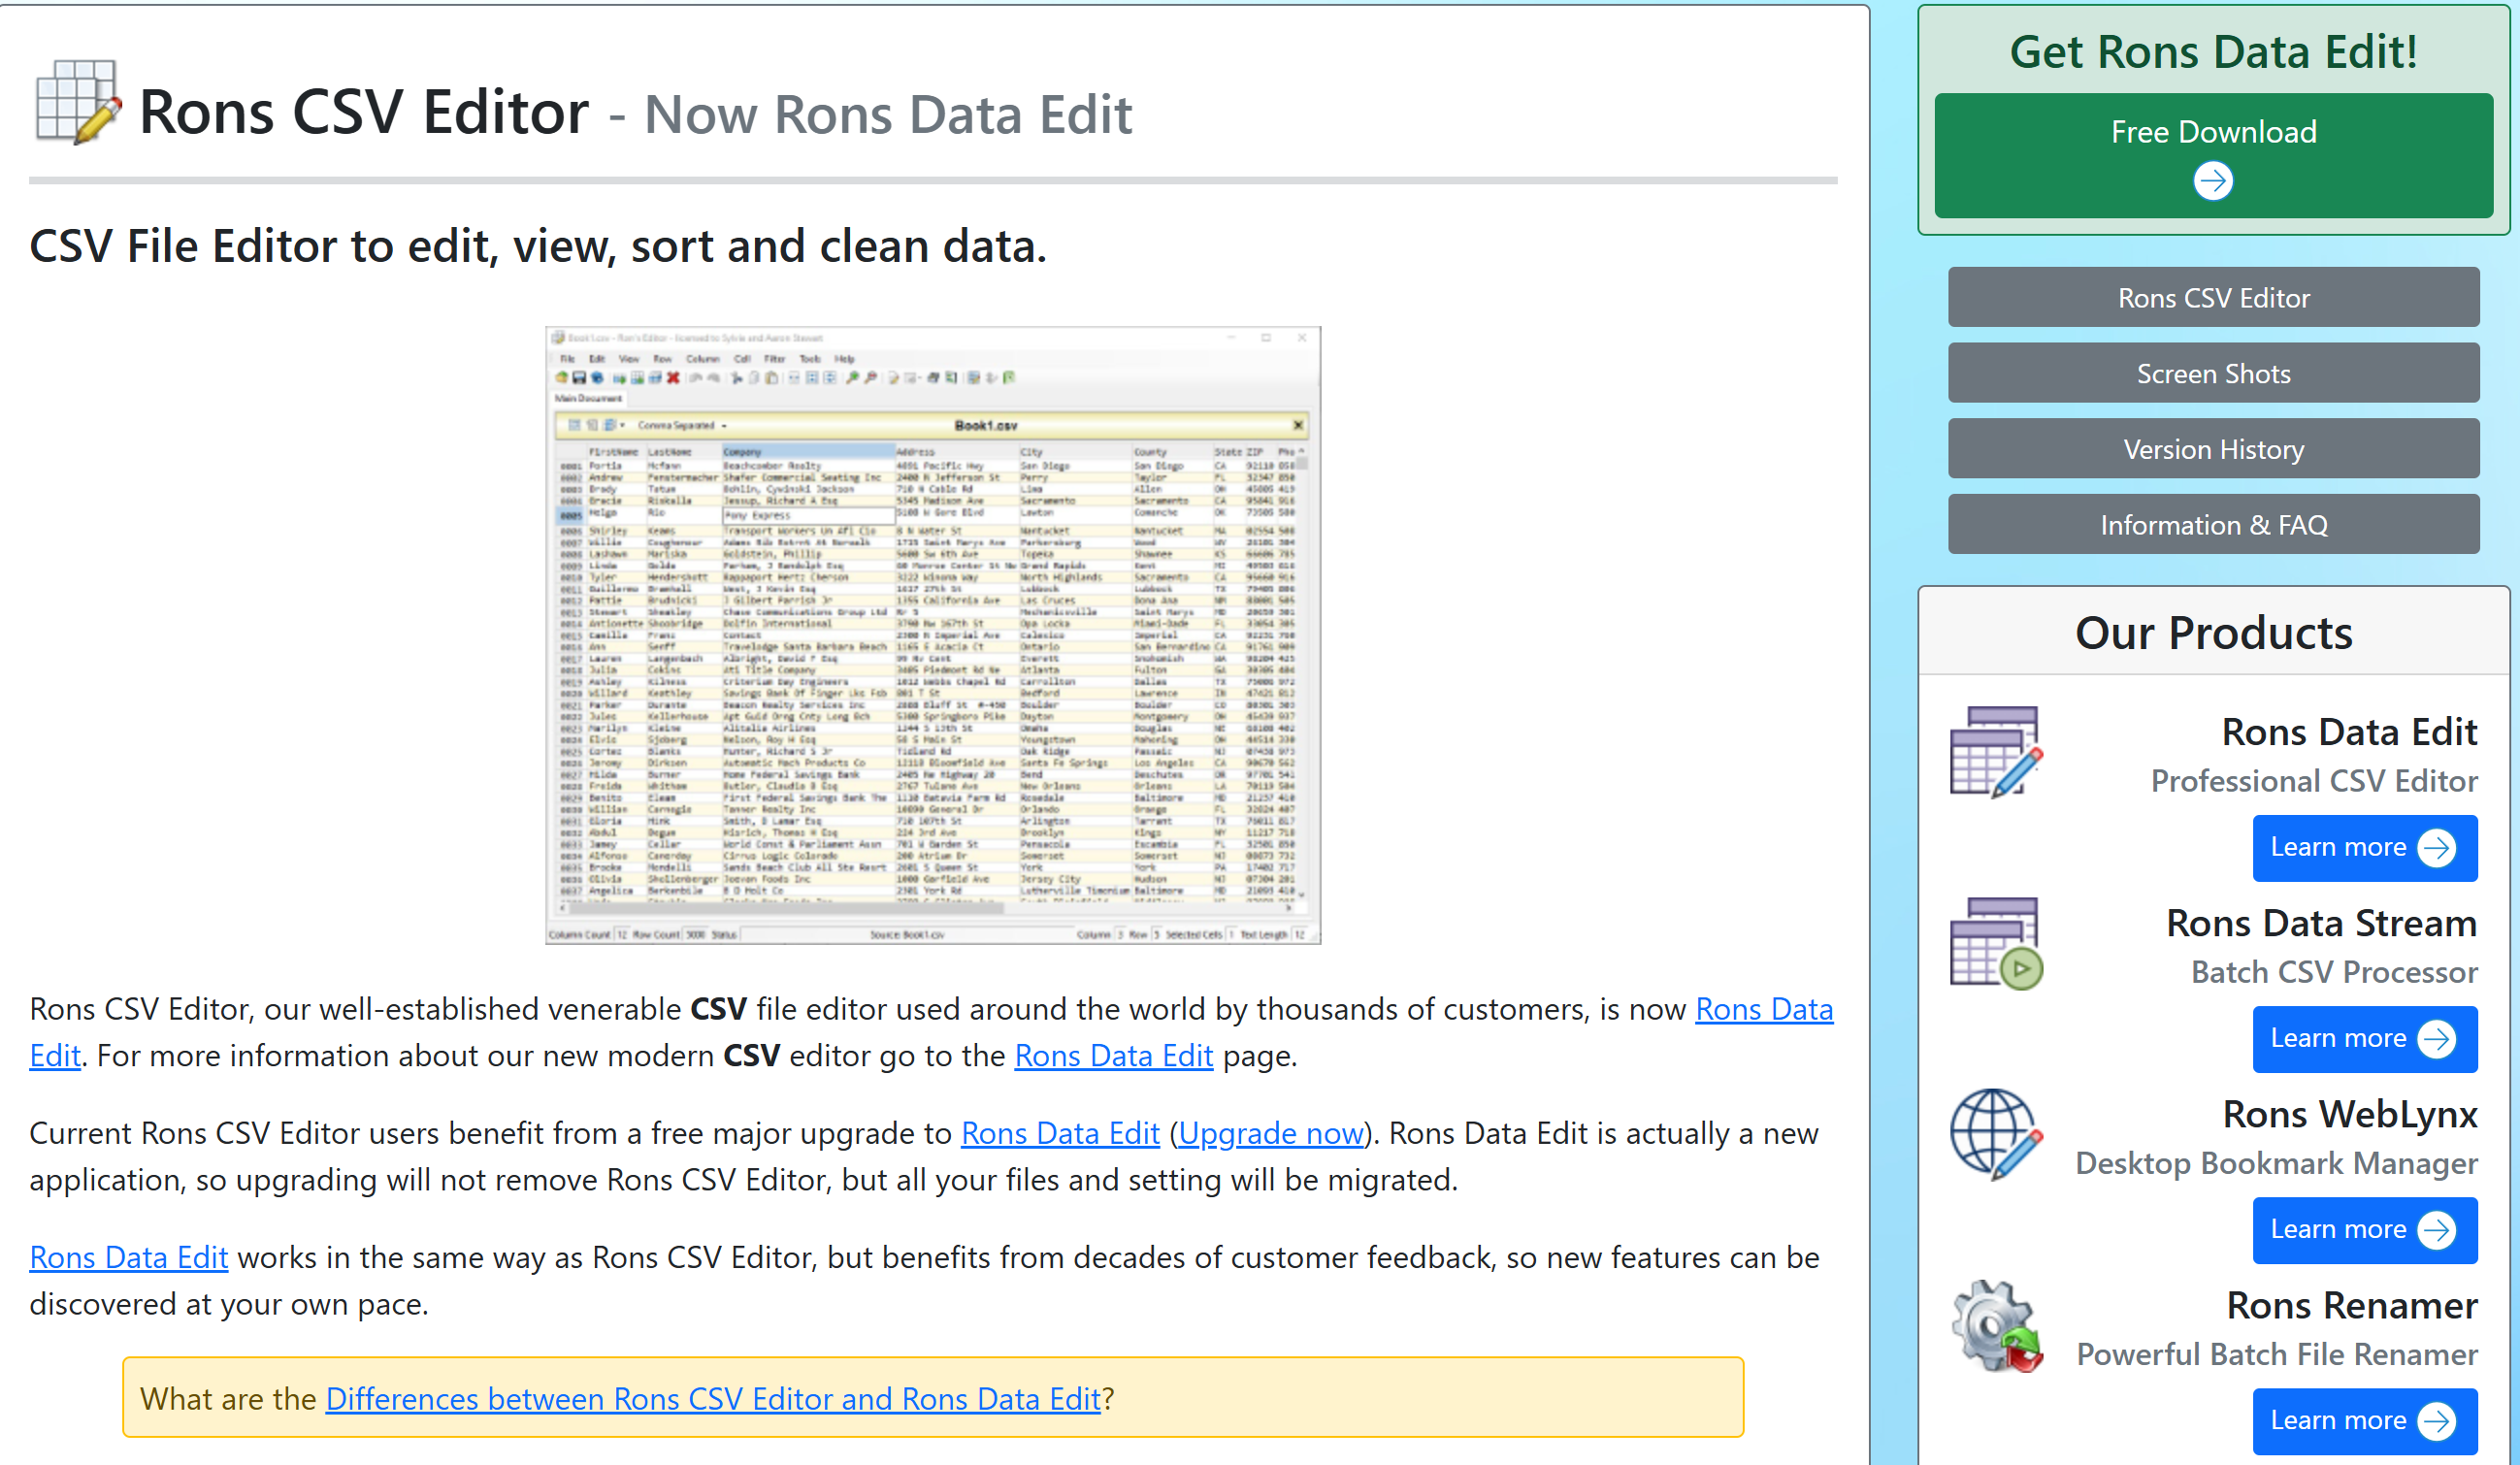Click the Rons WebLynx globe icon
Screen dimensions: 2520x1465
point(1995,1134)
